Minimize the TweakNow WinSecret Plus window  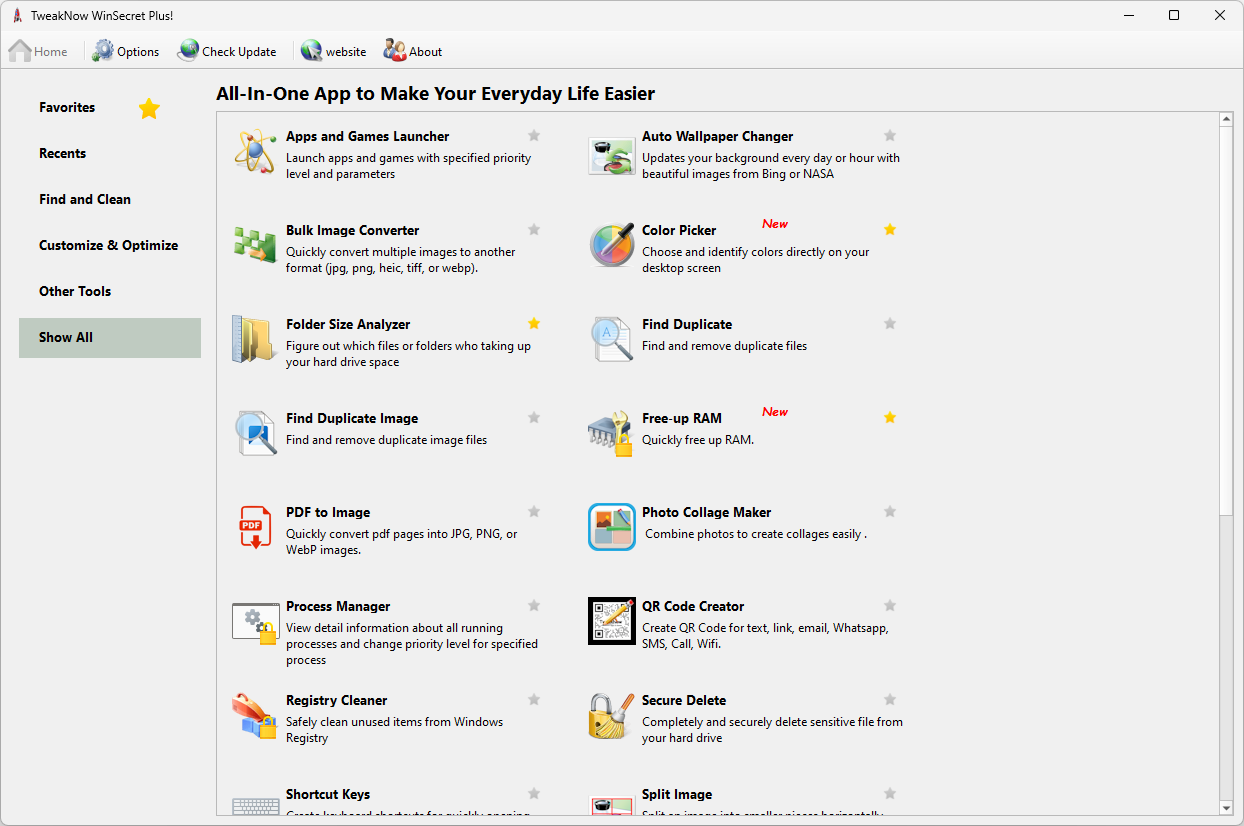tap(1128, 15)
